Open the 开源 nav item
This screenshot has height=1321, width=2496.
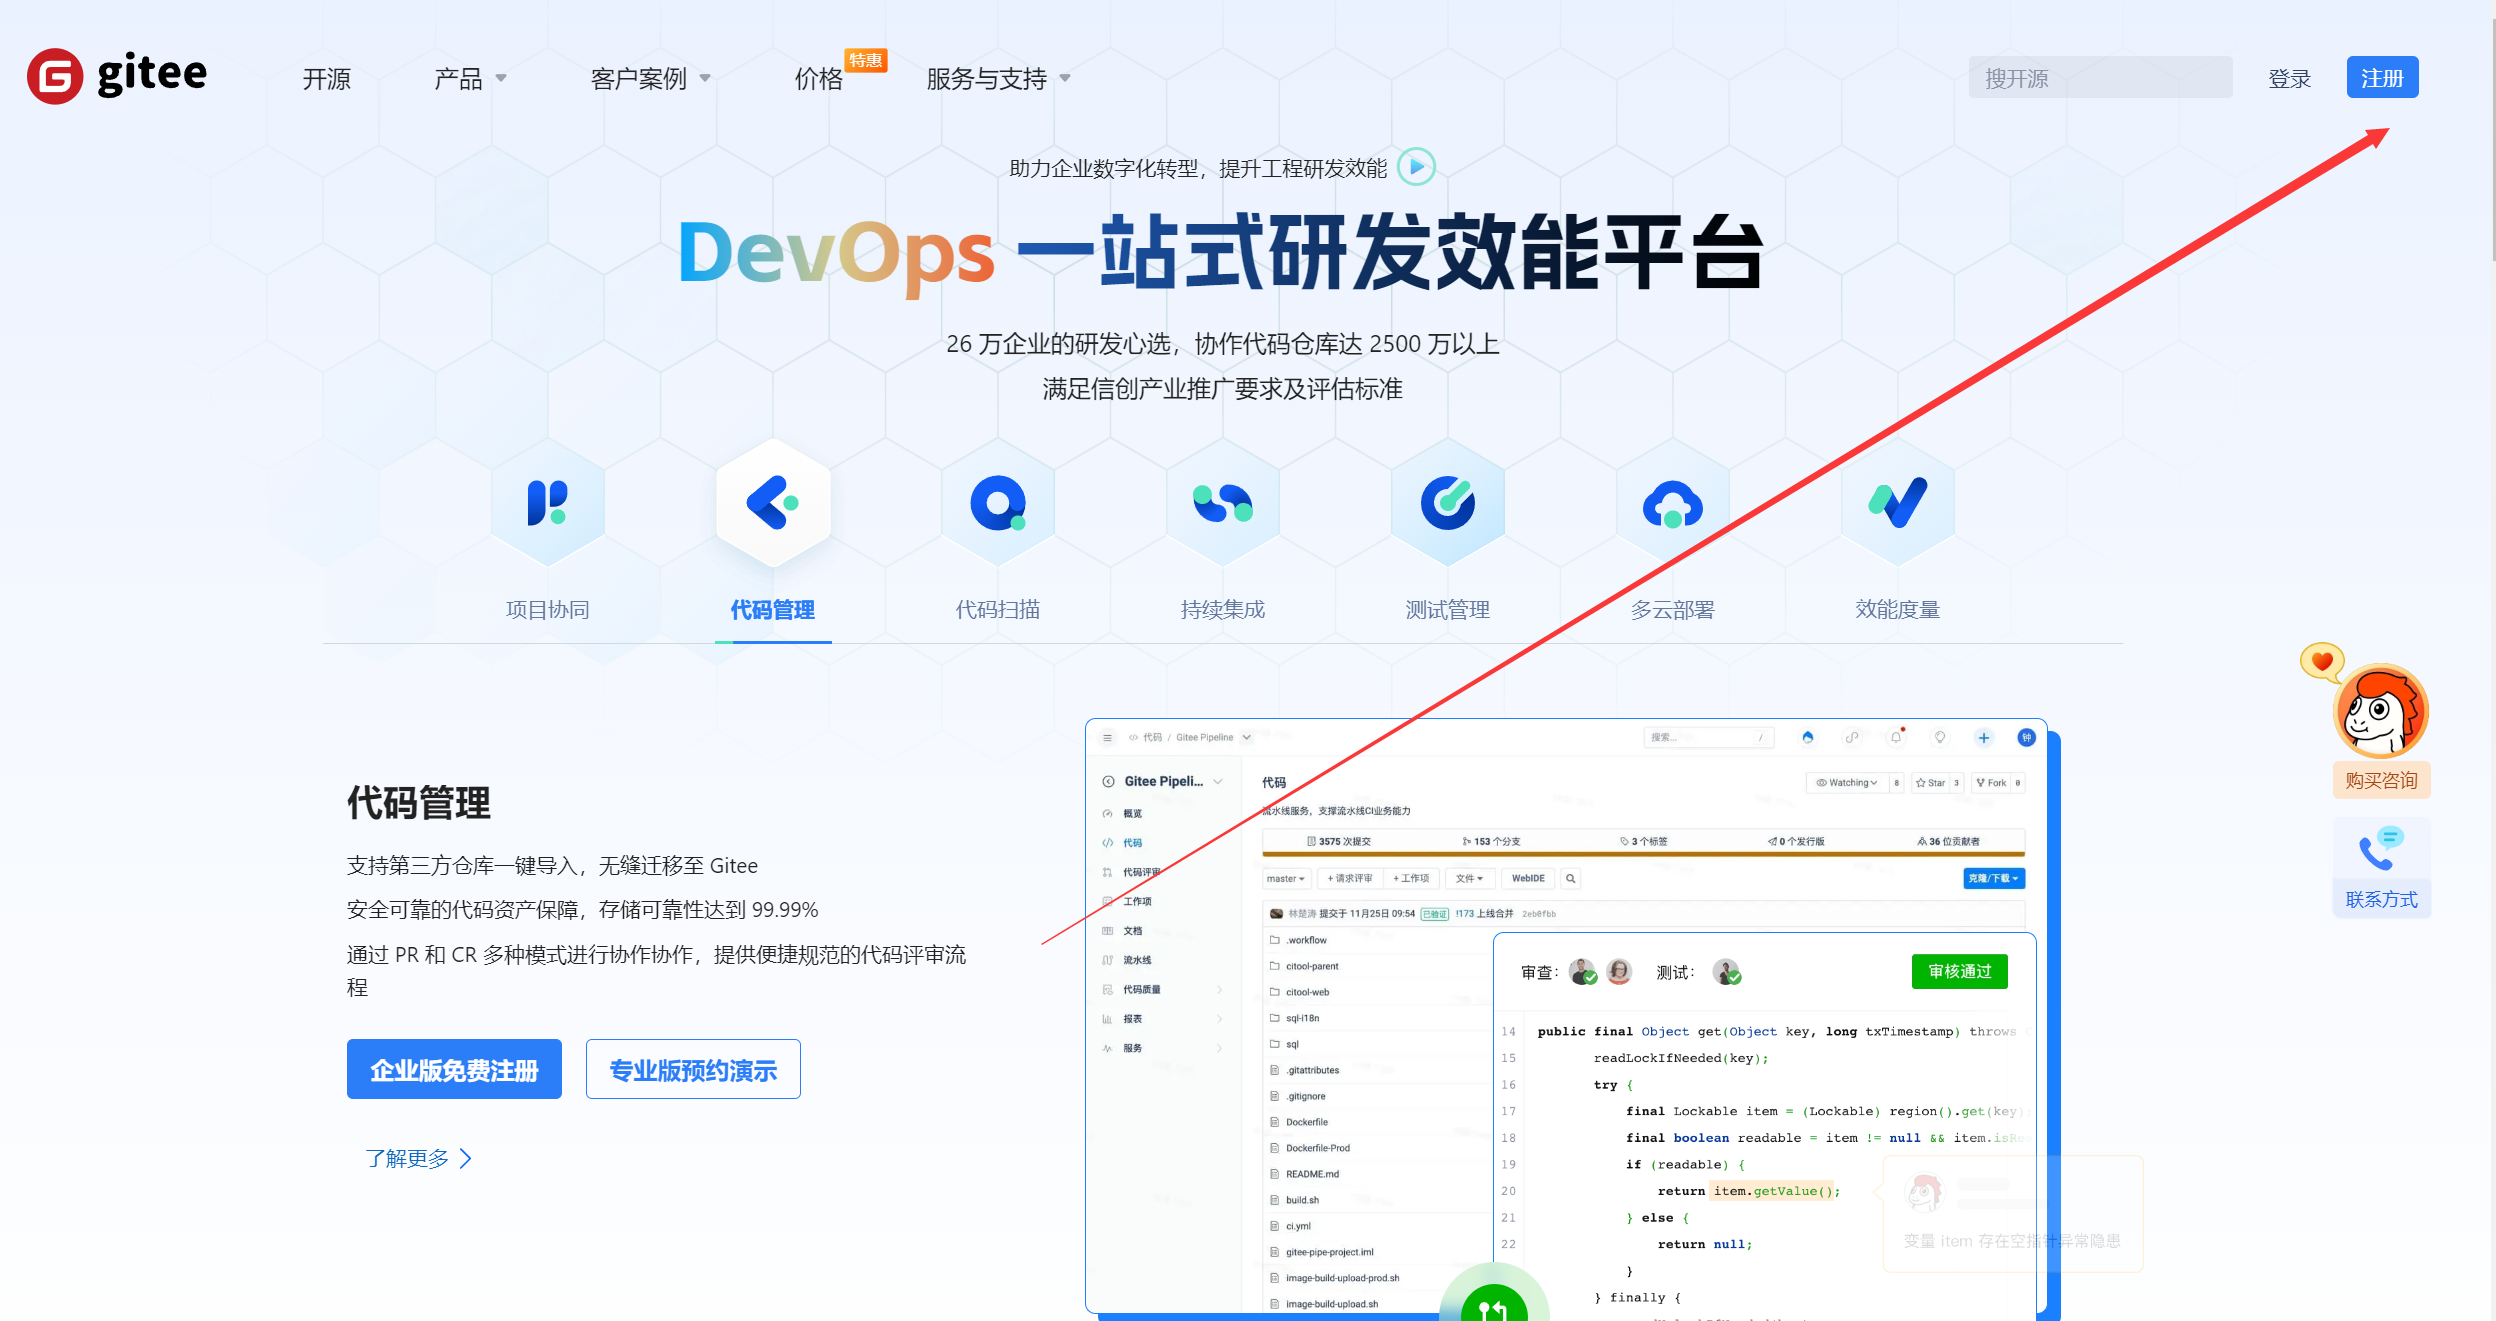(327, 79)
